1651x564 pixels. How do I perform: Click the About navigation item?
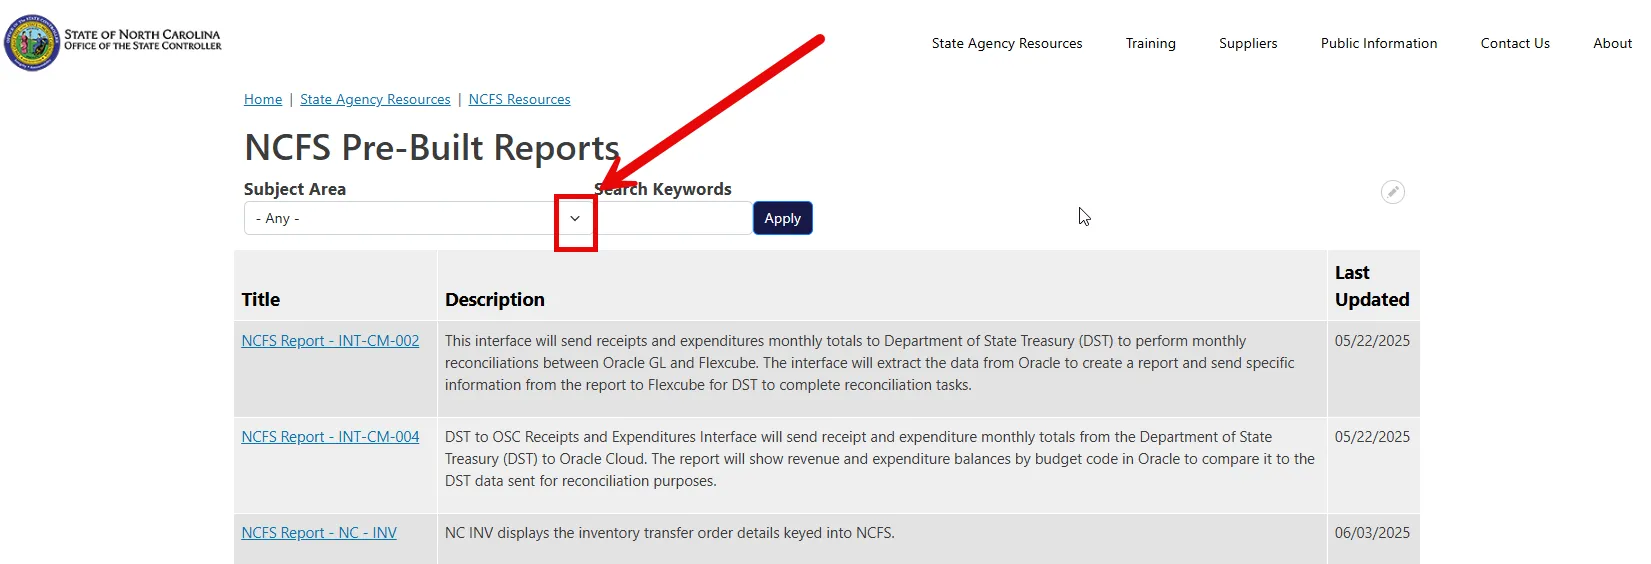click(1611, 43)
